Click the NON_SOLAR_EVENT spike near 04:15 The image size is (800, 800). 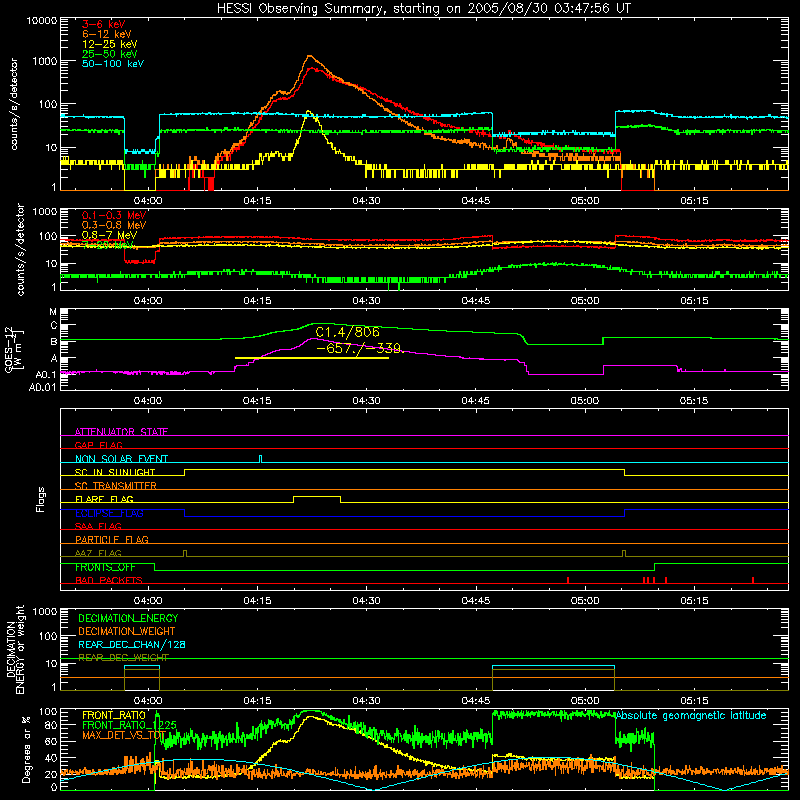(x=261, y=459)
